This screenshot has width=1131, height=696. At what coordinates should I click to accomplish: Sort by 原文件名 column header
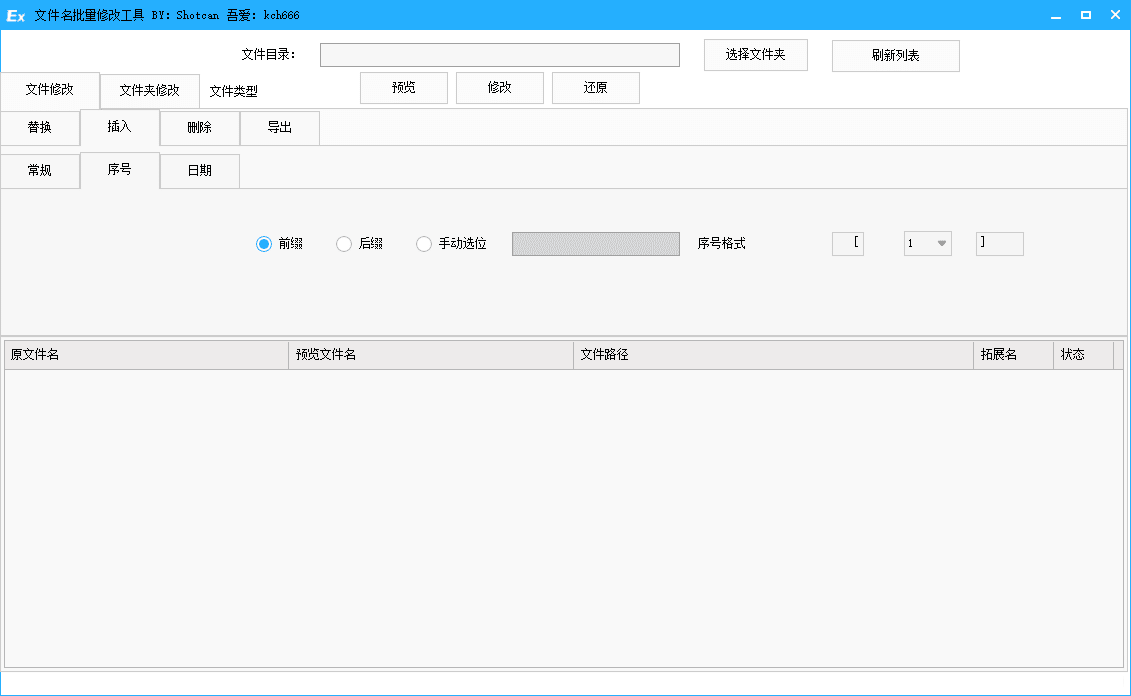click(x=146, y=355)
